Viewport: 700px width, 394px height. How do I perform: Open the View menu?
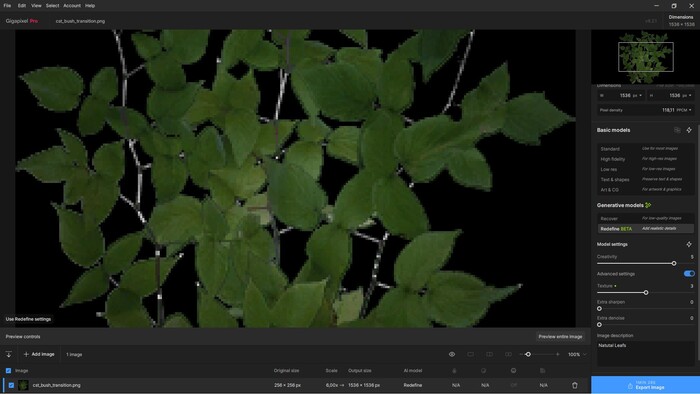(36, 6)
